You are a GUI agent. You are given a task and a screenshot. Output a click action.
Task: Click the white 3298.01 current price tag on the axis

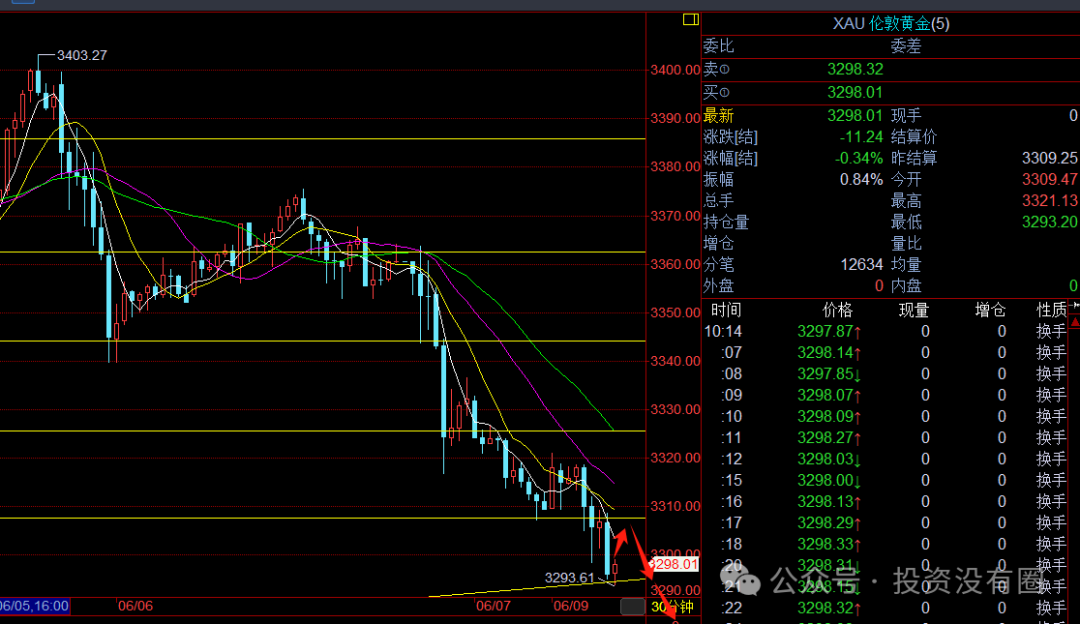point(674,565)
